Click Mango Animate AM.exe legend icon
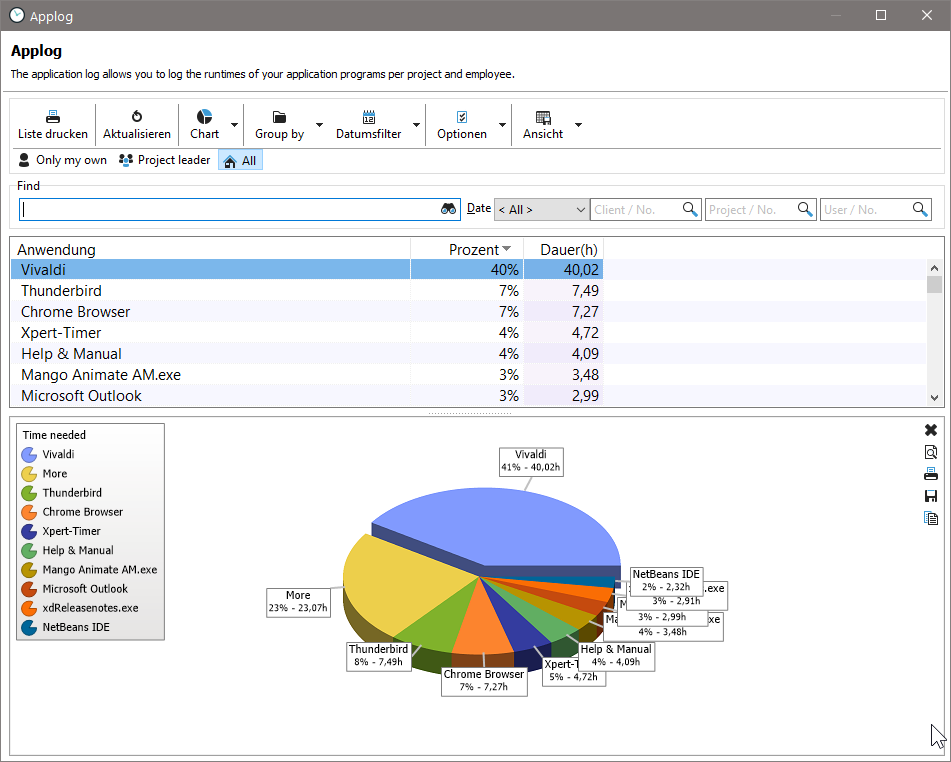951x762 pixels. [29, 570]
